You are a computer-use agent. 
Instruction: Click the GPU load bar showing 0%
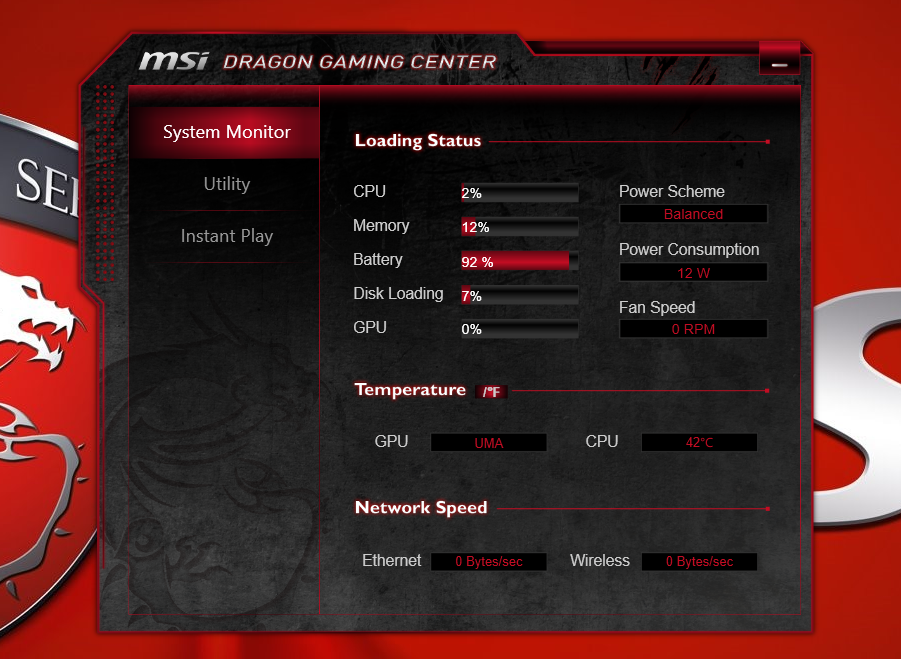tap(519, 329)
